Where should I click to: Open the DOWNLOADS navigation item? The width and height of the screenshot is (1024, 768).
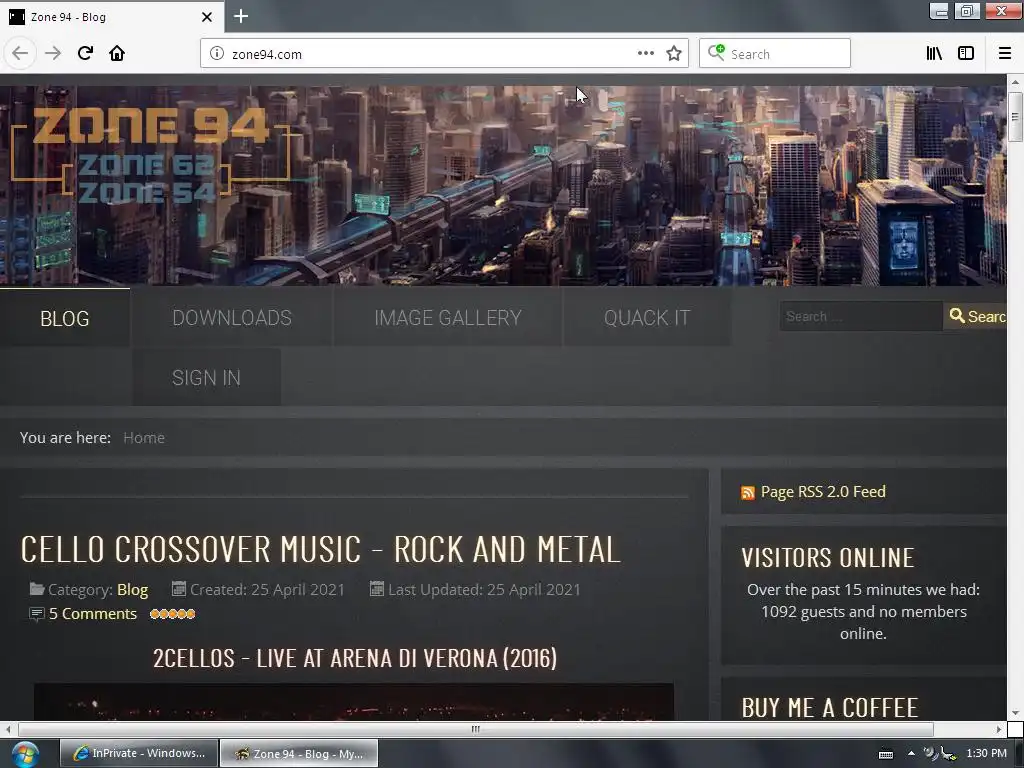tap(232, 317)
